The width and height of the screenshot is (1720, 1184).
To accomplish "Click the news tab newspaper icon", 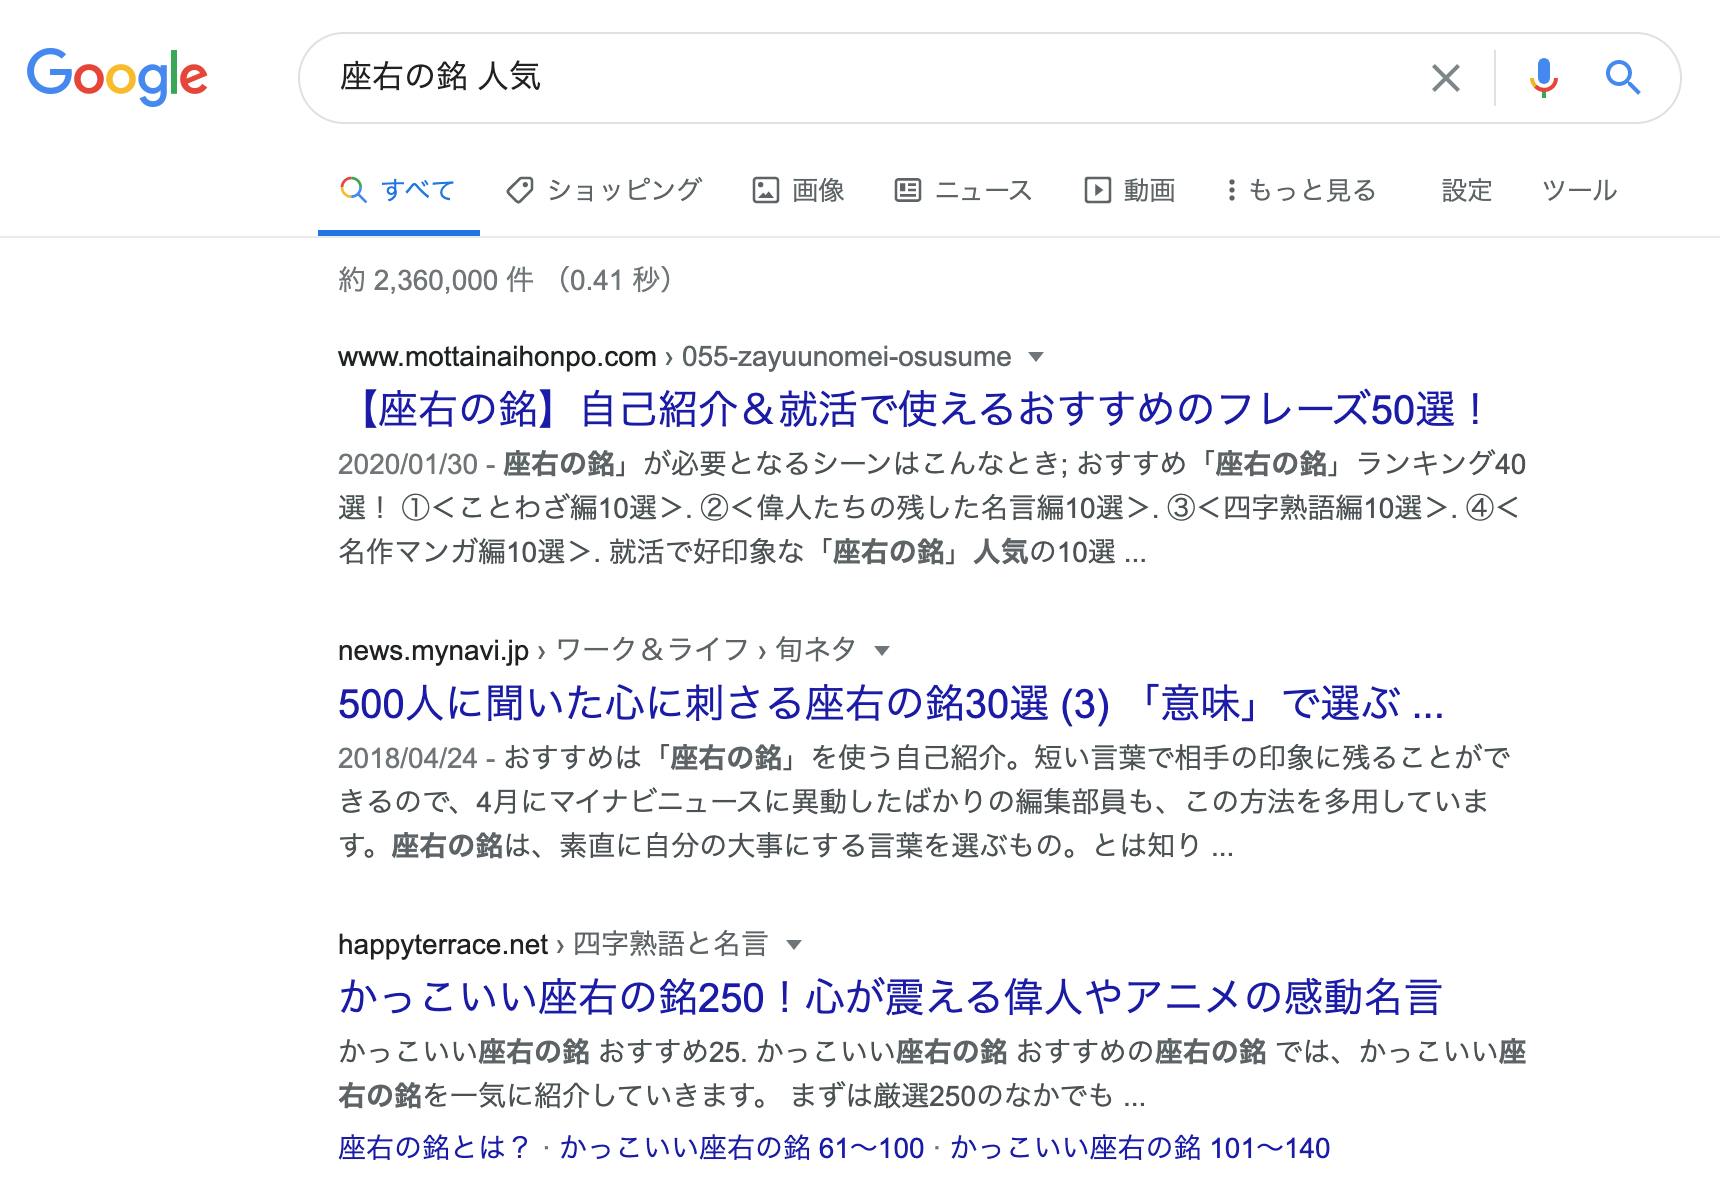I will click(x=907, y=190).
